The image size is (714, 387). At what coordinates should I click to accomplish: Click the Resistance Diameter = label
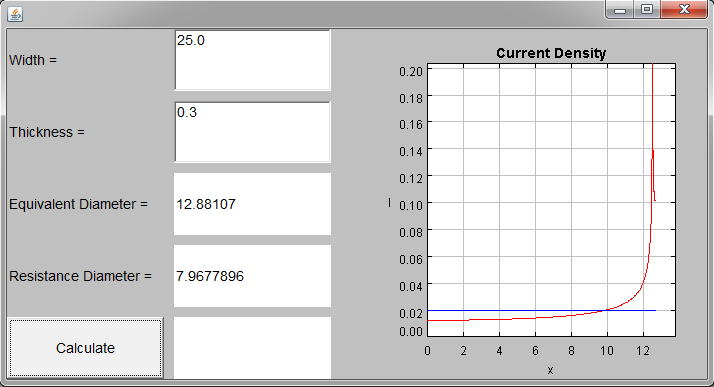[80, 276]
